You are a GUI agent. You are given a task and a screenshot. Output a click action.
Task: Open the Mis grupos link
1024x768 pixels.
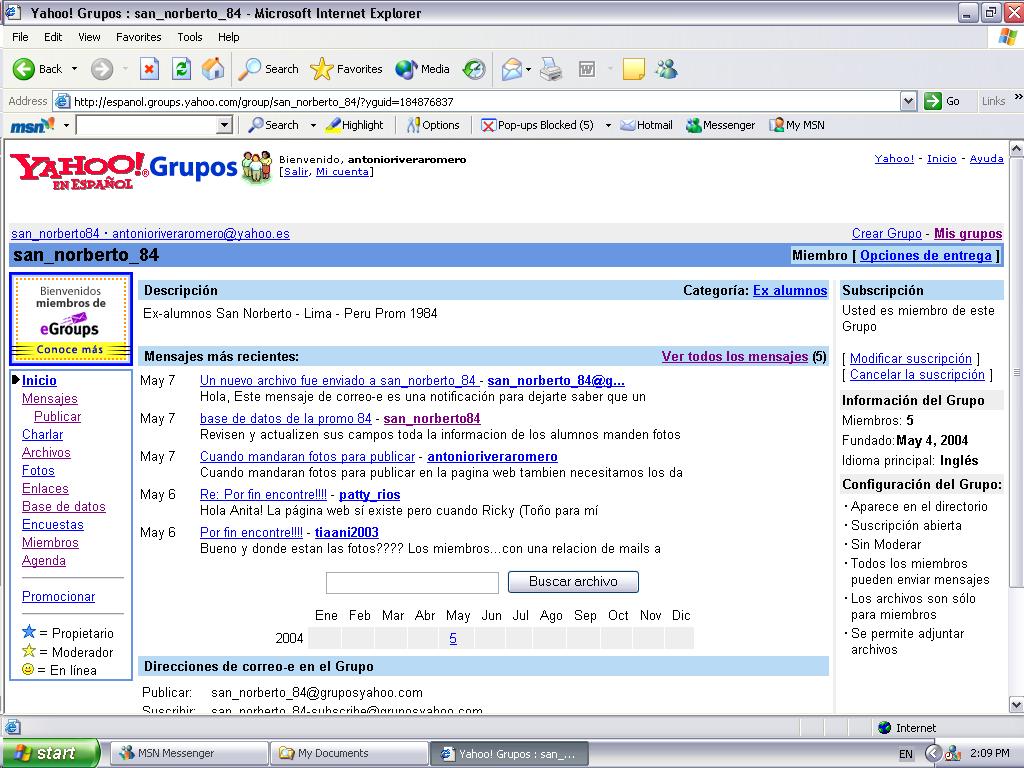coord(968,233)
